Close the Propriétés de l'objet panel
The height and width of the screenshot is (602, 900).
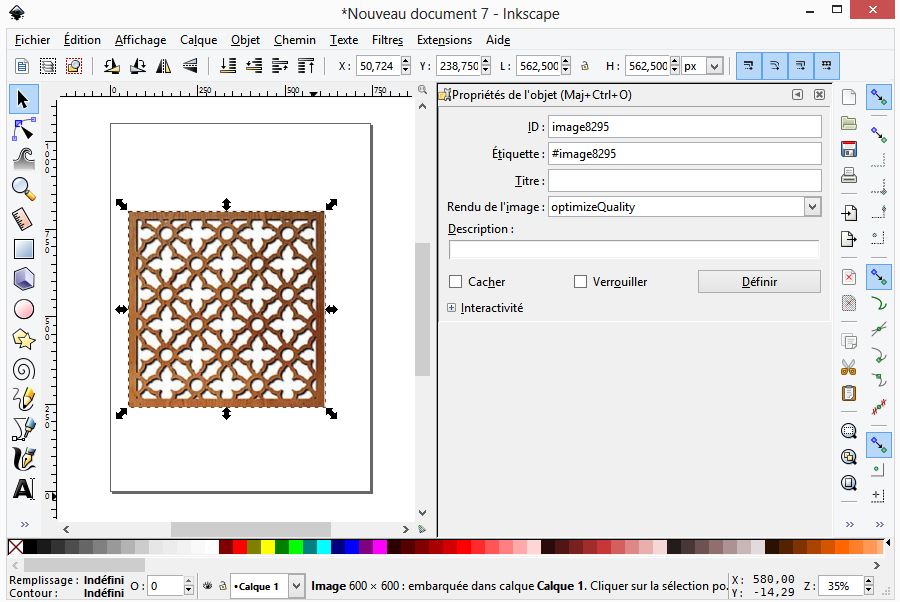(x=819, y=95)
